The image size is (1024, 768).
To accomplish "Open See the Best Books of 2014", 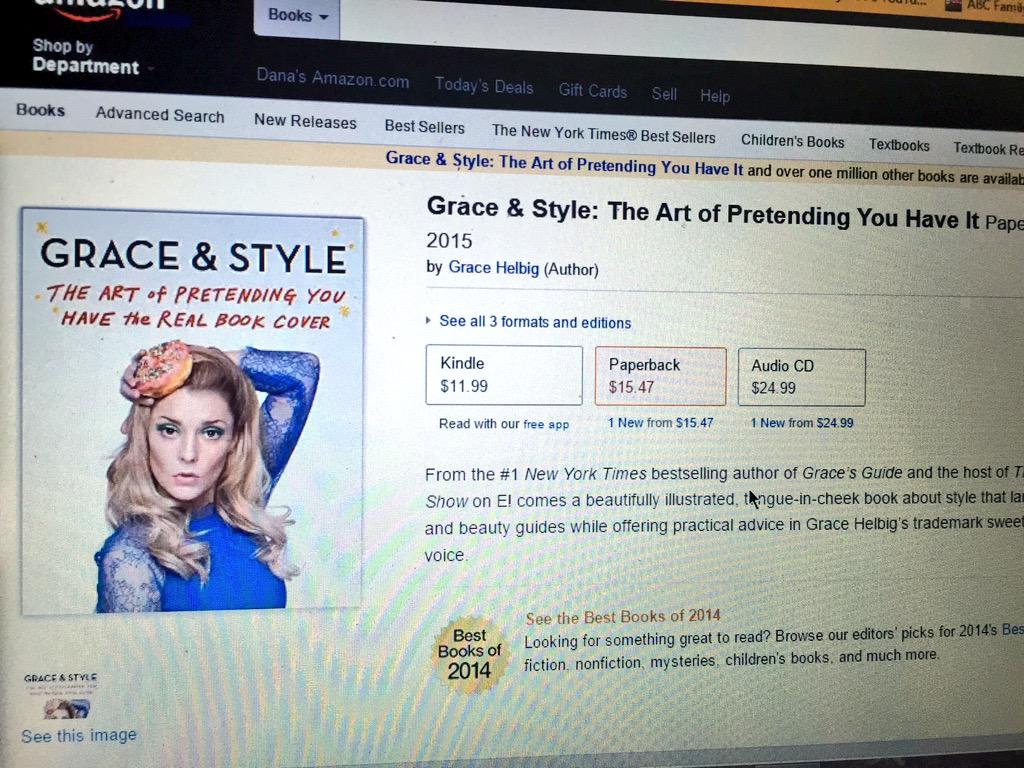I will (622, 617).
